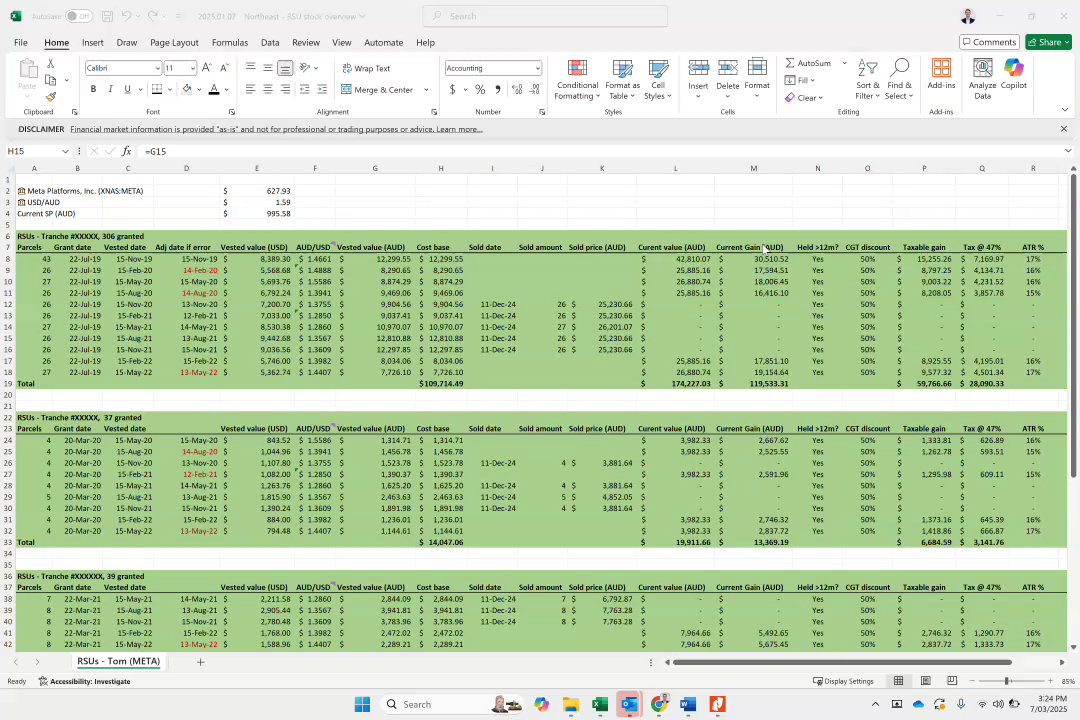Screen dimensions: 1080x720
Task: Switch to Page Break Preview in status bar
Action: click(x=952, y=681)
